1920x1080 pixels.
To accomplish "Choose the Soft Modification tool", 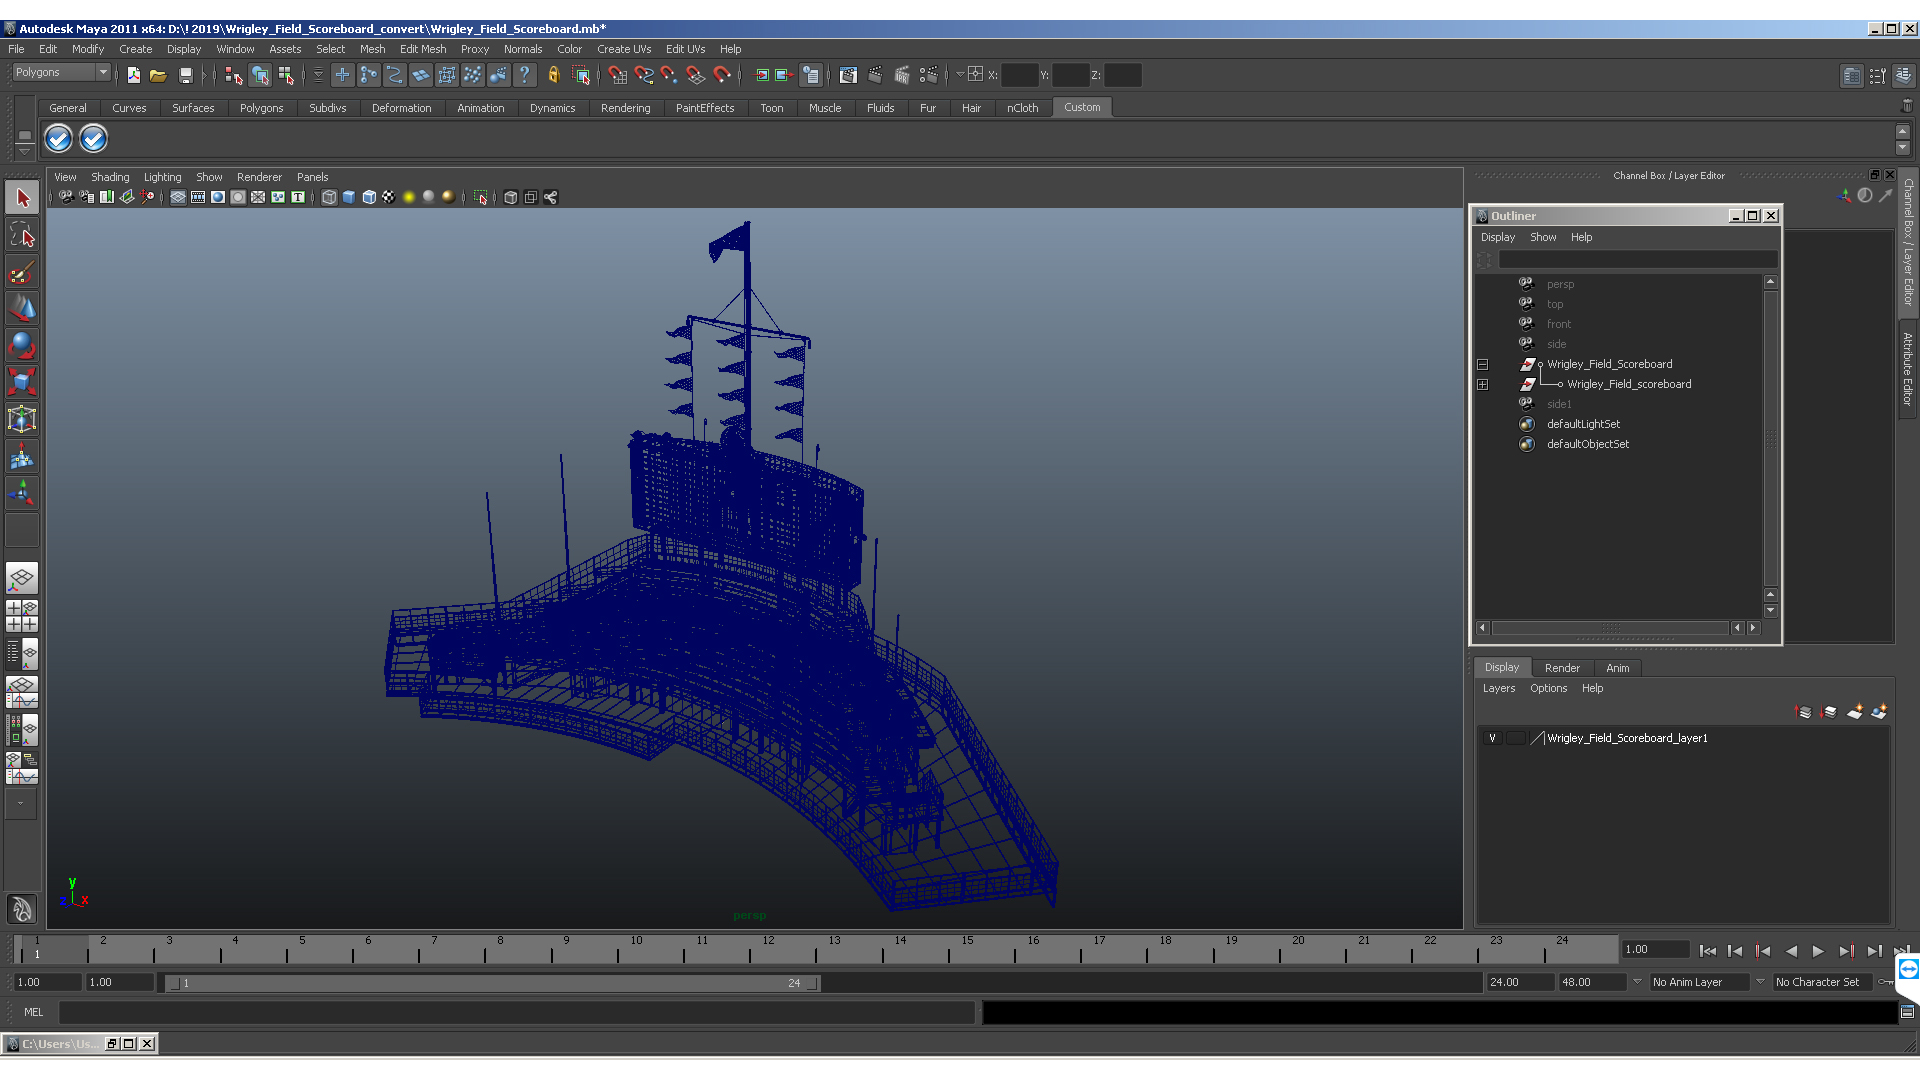I will pos(22,457).
